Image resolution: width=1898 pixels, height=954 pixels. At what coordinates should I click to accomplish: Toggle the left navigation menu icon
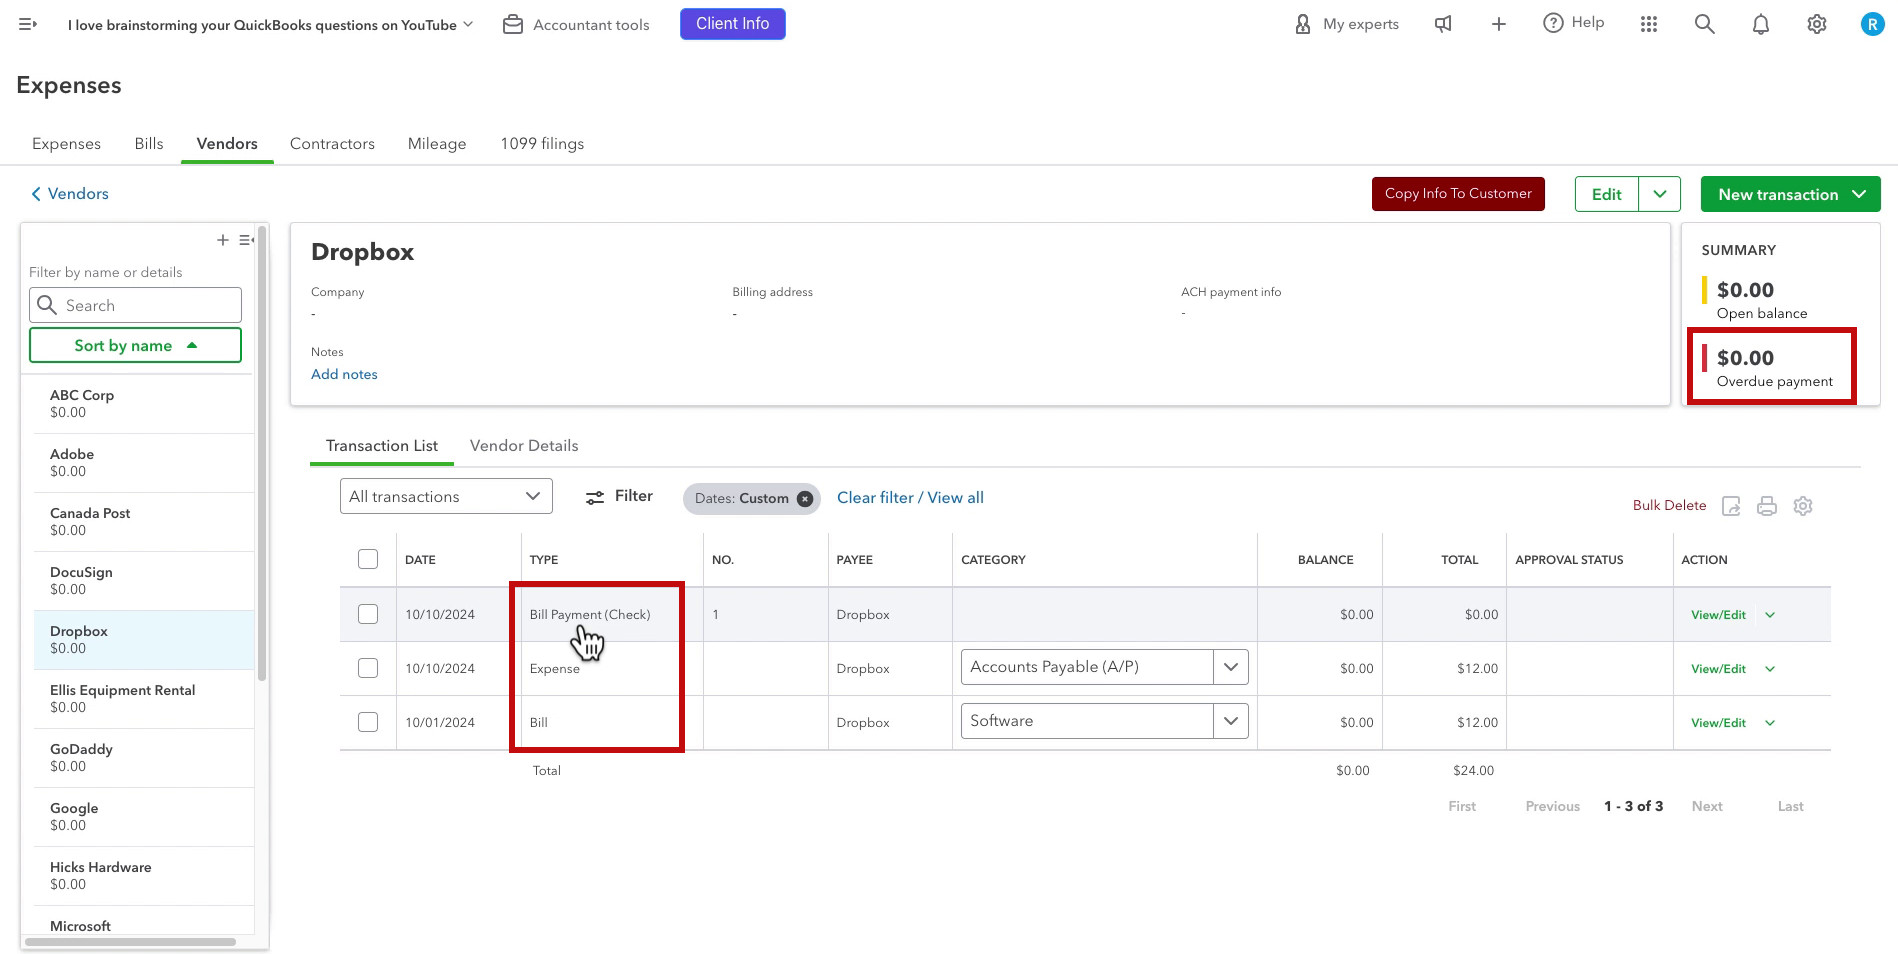click(x=28, y=24)
